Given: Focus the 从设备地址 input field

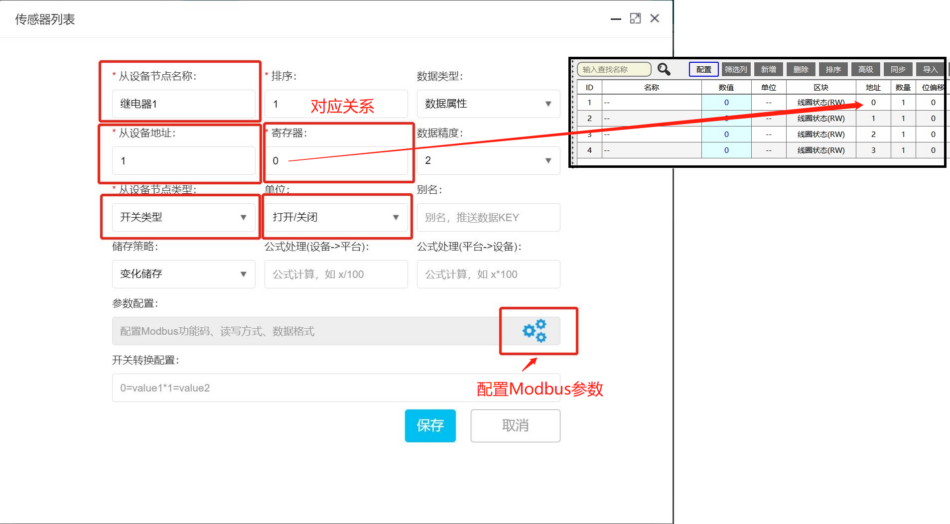Looking at the screenshot, I should [184, 161].
